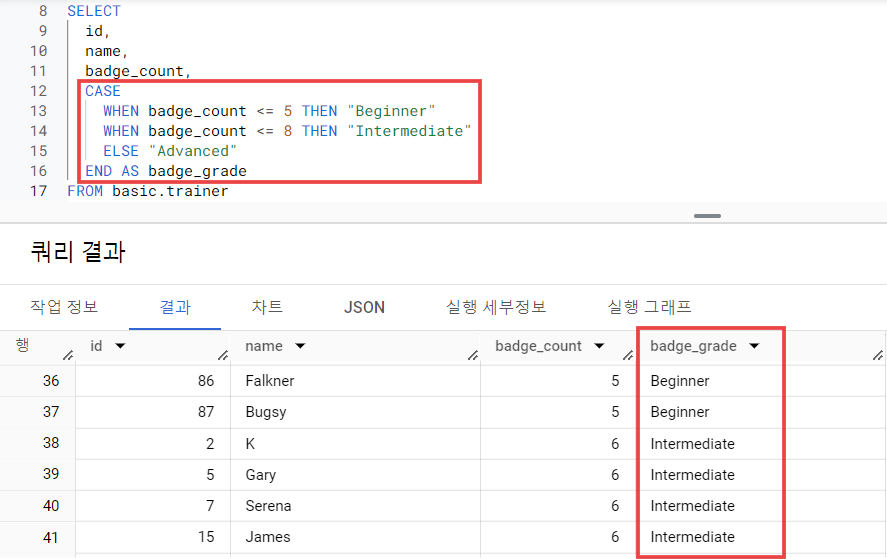
Task: Select the JSON tab
Action: coord(364,307)
